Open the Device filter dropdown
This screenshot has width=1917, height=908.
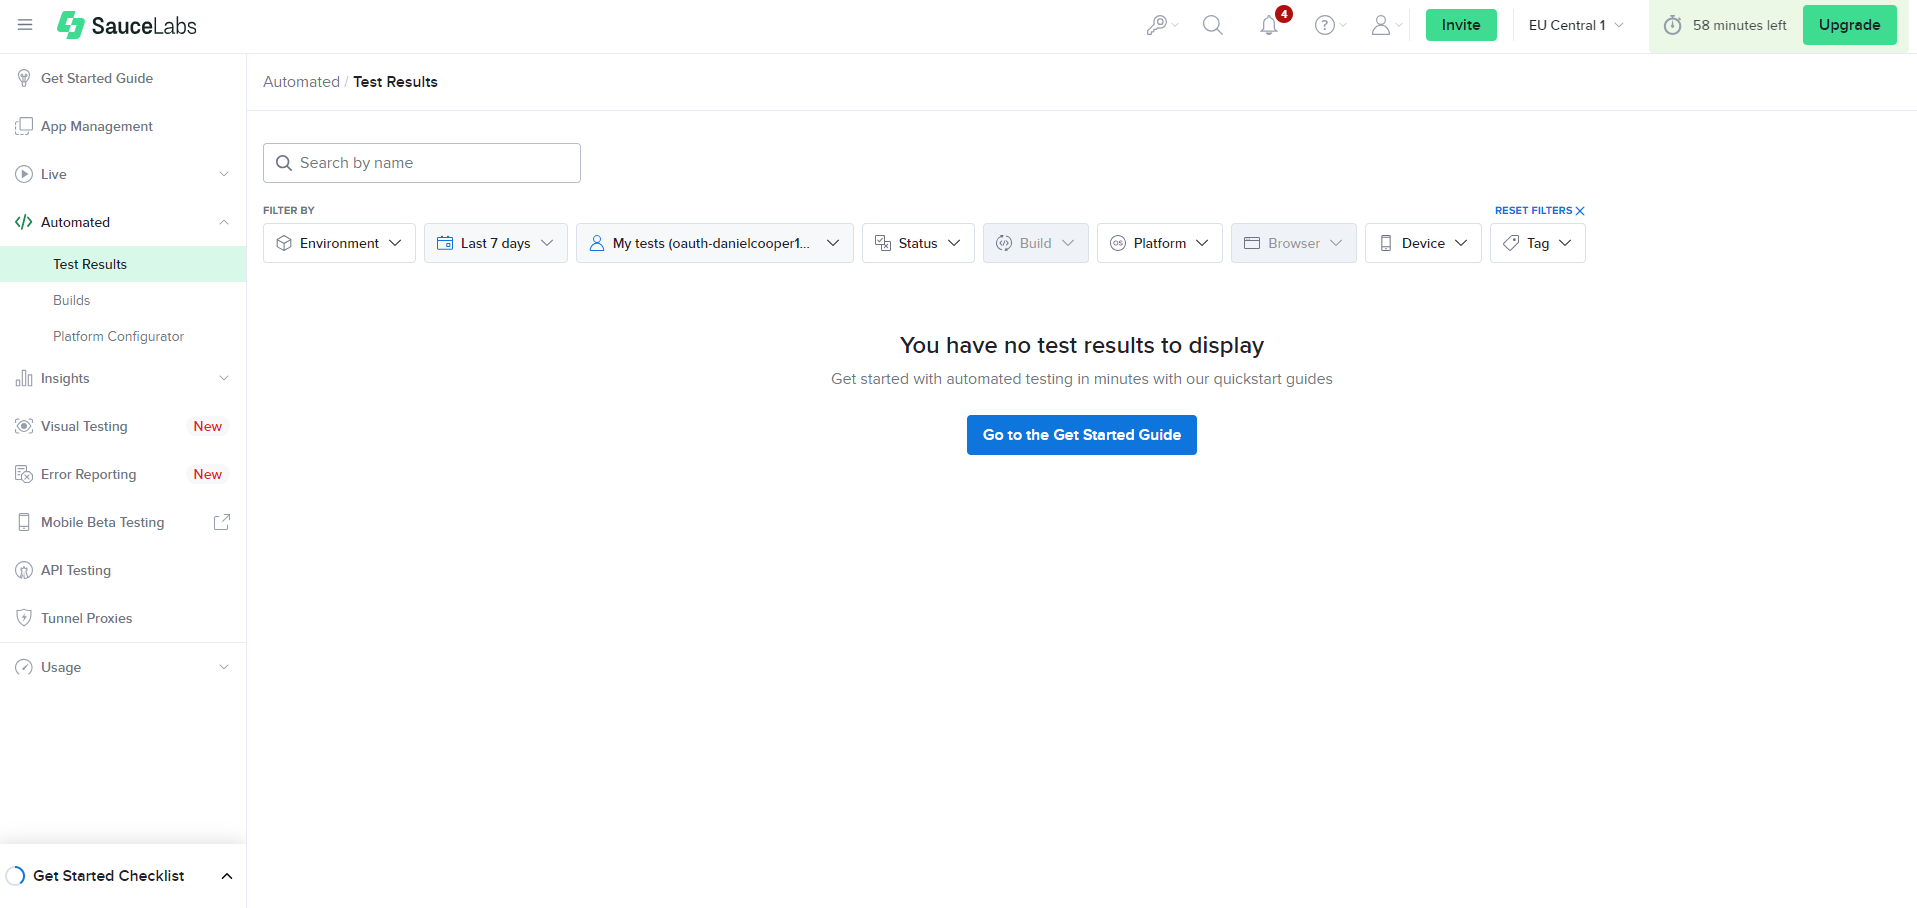[x=1423, y=243]
